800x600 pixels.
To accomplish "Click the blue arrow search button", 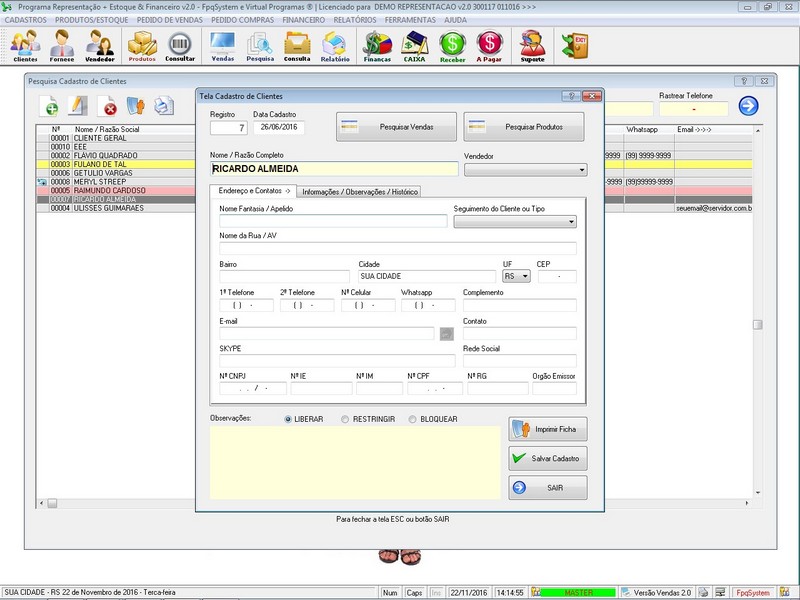I will (748, 106).
